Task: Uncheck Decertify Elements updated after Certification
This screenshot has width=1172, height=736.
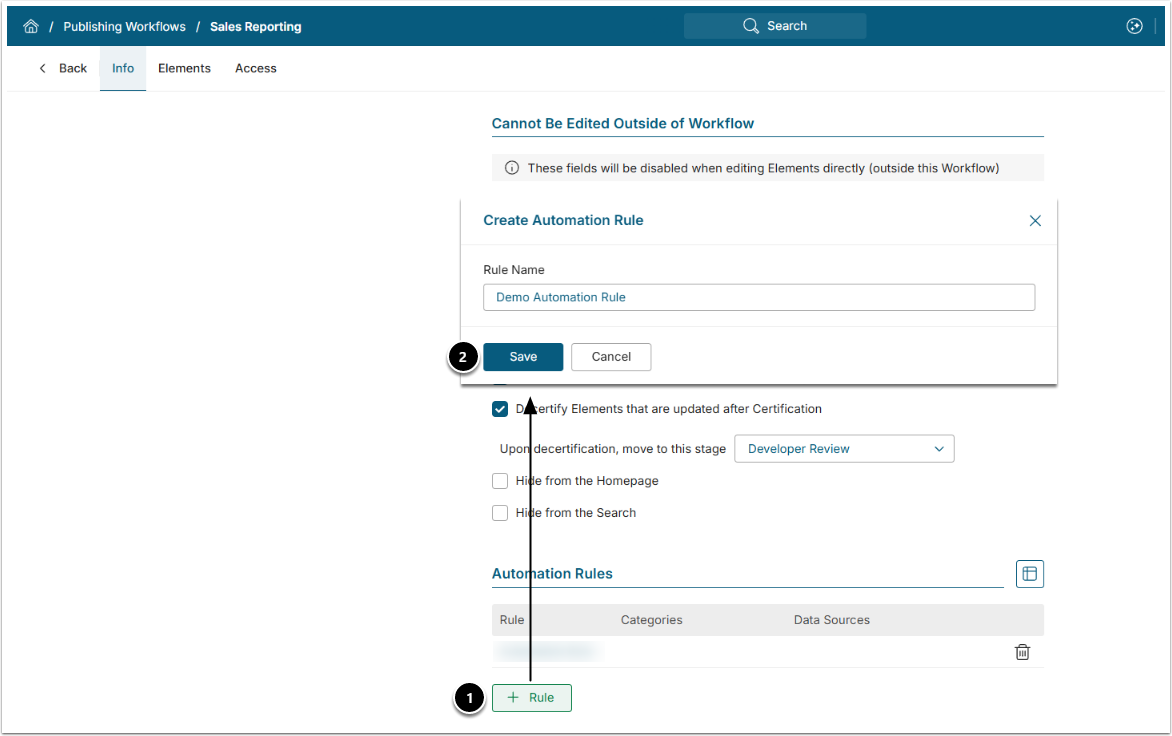Action: 500,409
